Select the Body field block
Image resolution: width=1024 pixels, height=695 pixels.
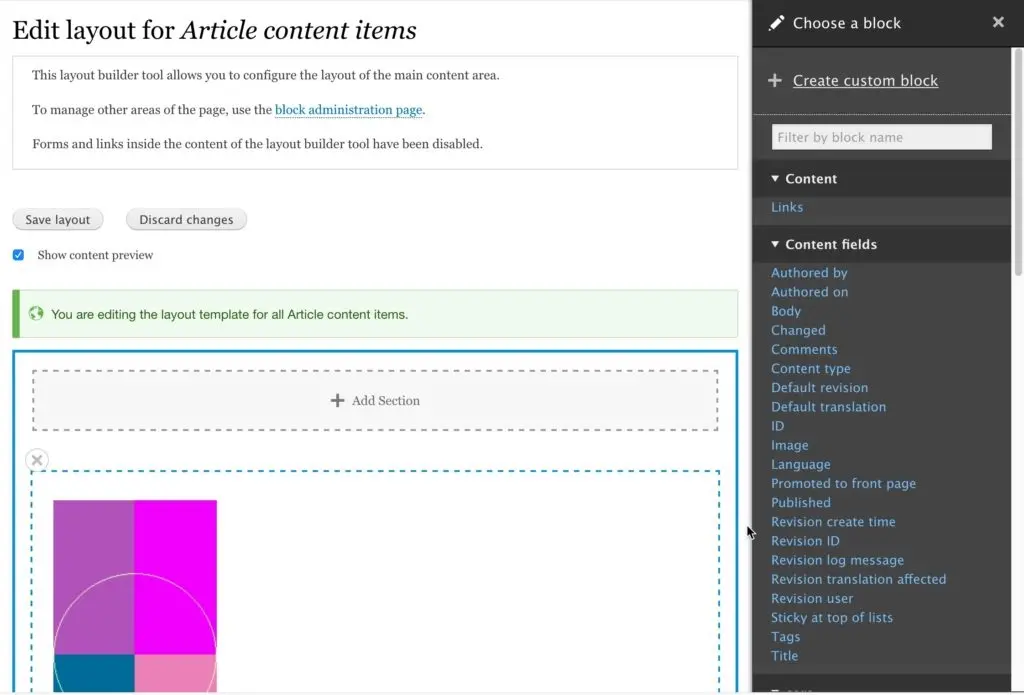tap(786, 311)
